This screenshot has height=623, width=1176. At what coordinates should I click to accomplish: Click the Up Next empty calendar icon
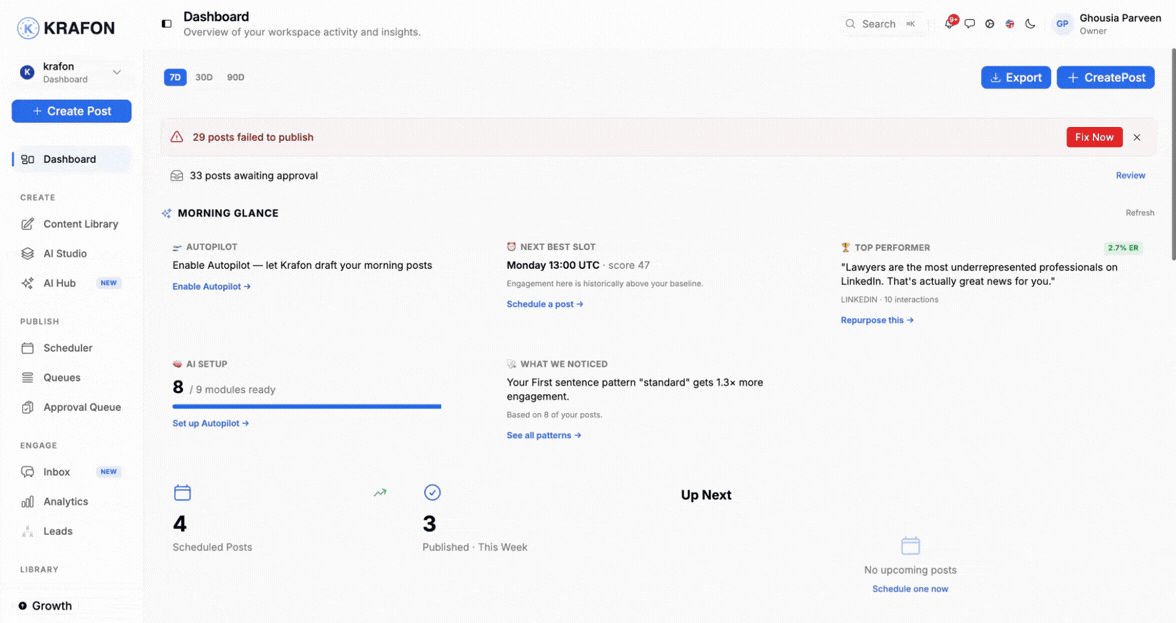pyautogui.click(x=910, y=545)
